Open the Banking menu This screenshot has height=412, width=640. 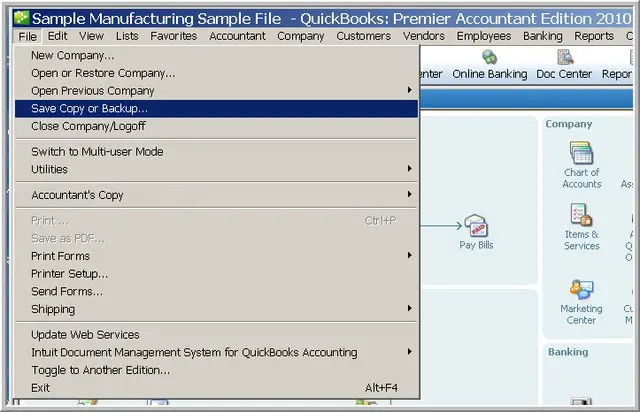pyautogui.click(x=542, y=36)
